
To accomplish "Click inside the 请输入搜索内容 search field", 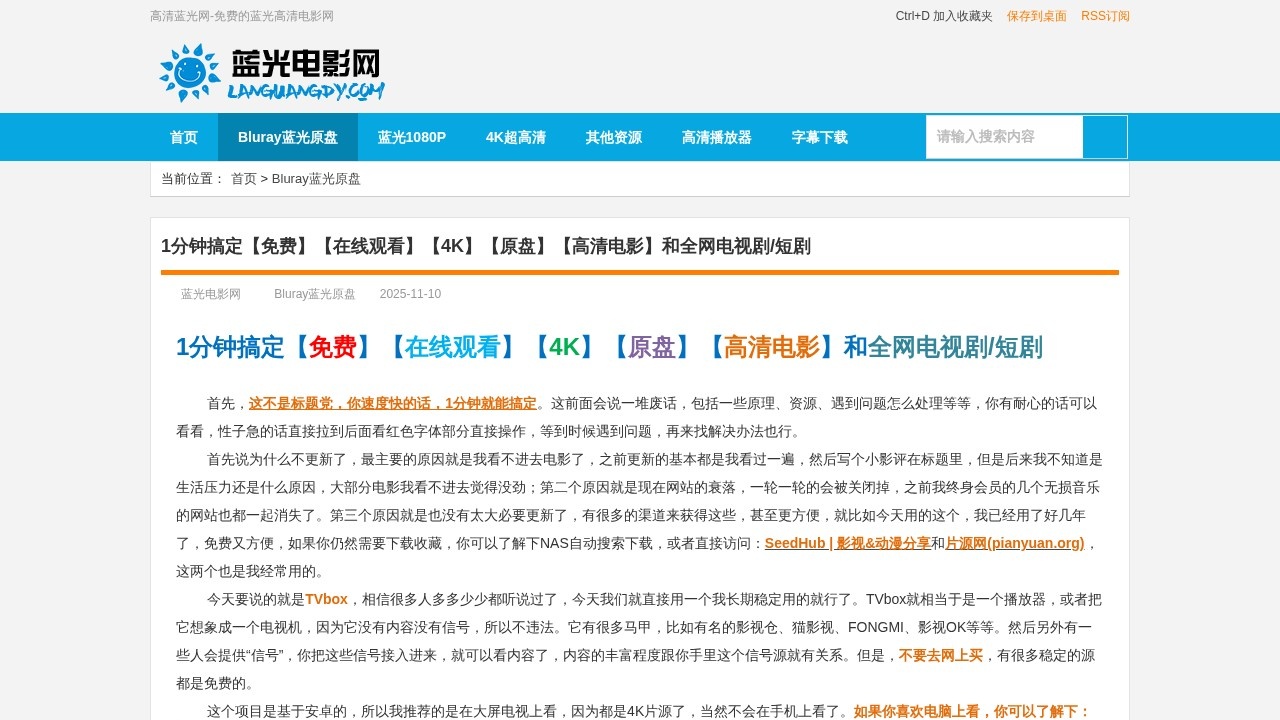I will pyautogui.click(x=1003, y=136).
